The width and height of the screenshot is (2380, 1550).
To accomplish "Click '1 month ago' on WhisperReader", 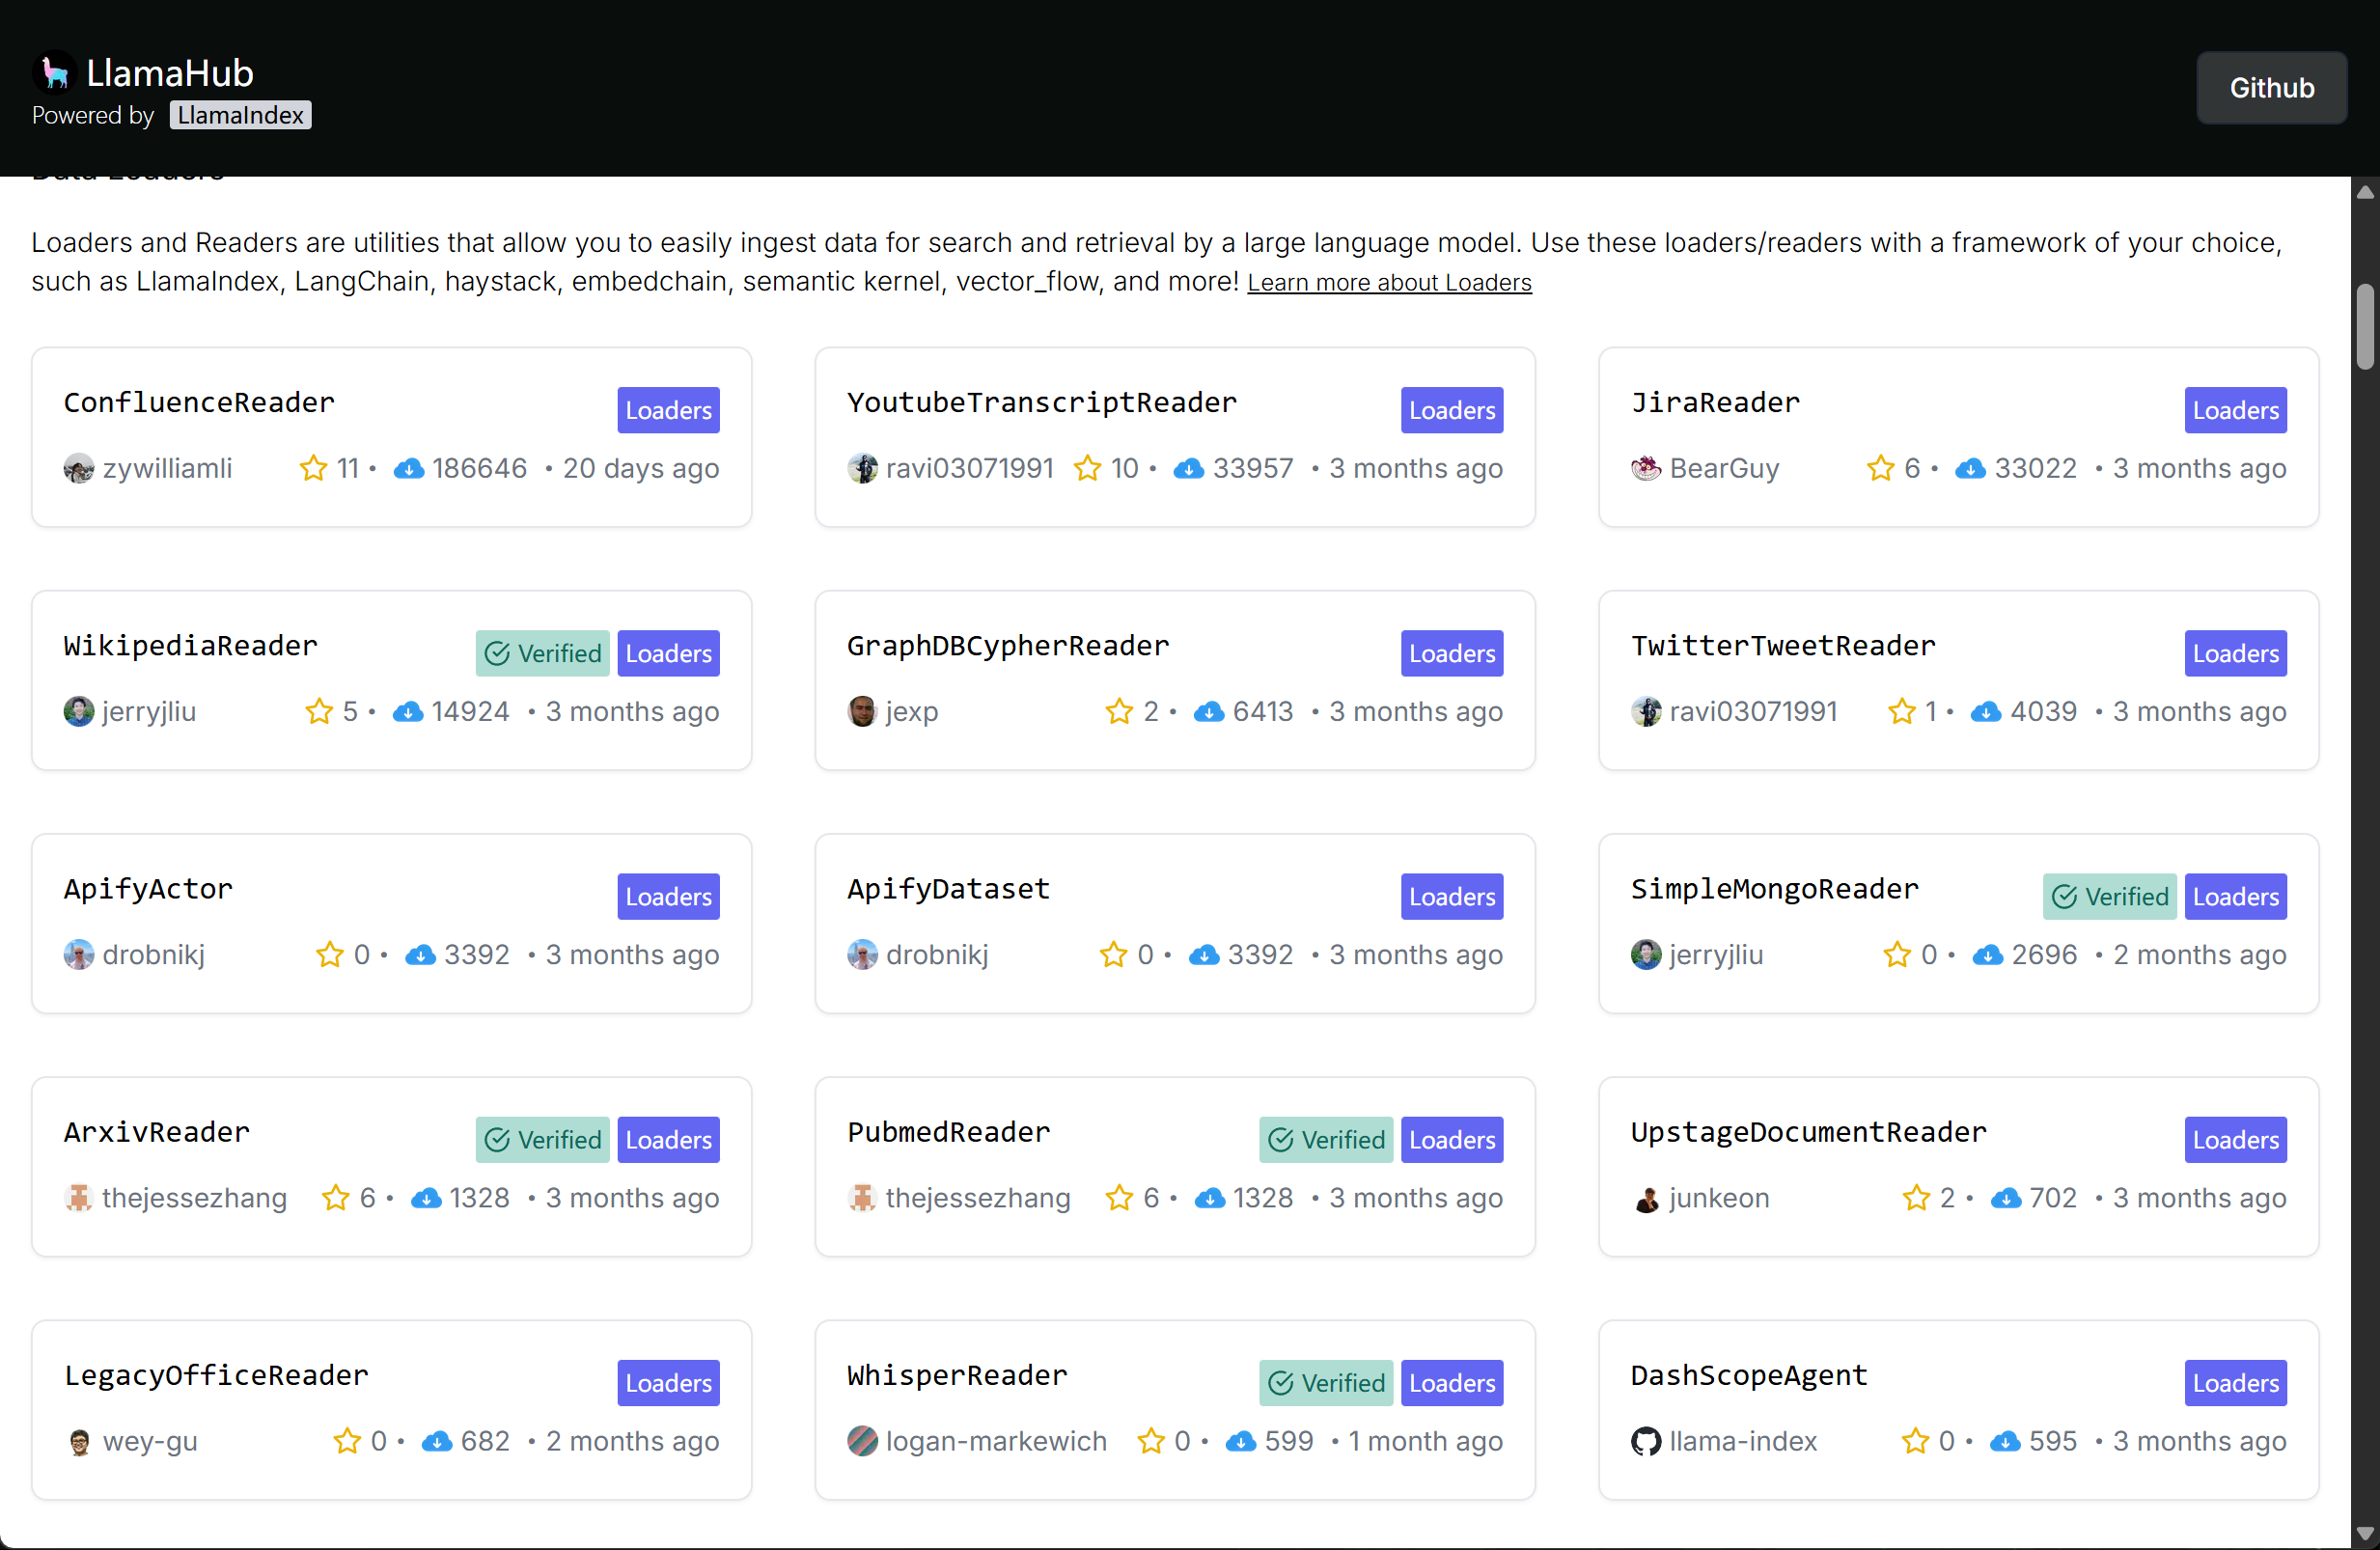I will point(1425,1441).
